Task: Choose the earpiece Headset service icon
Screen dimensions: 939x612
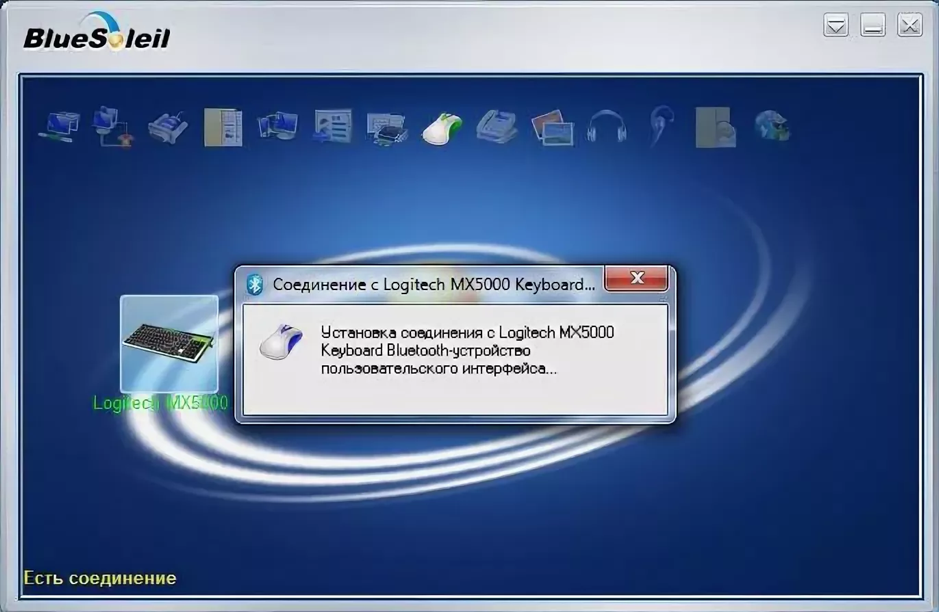Action: tap(662, 126)
